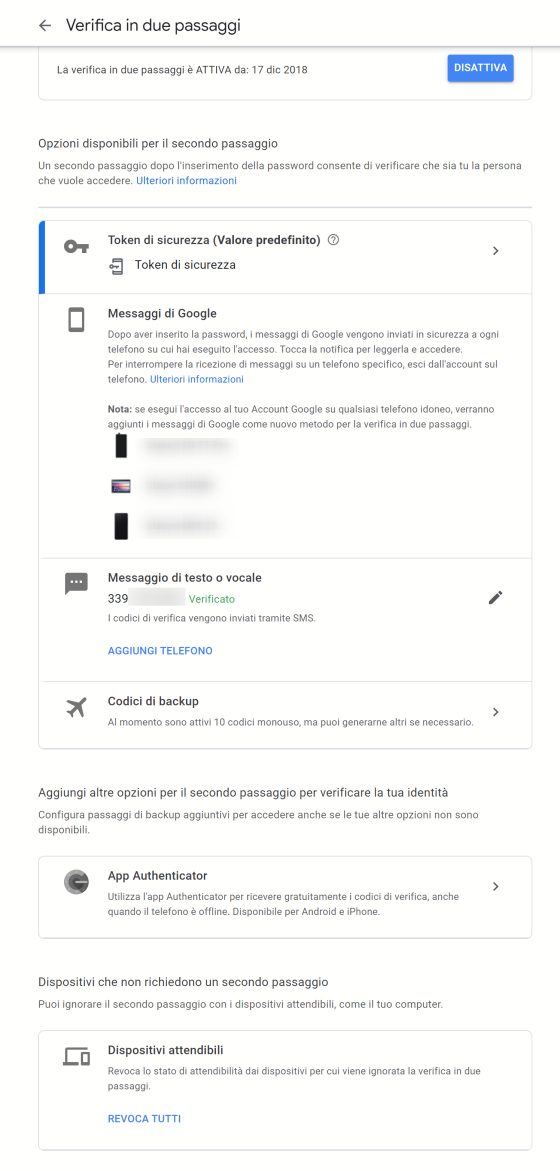
Task: Open the help icon next to Valore predefinito
Action: (334, 240)
